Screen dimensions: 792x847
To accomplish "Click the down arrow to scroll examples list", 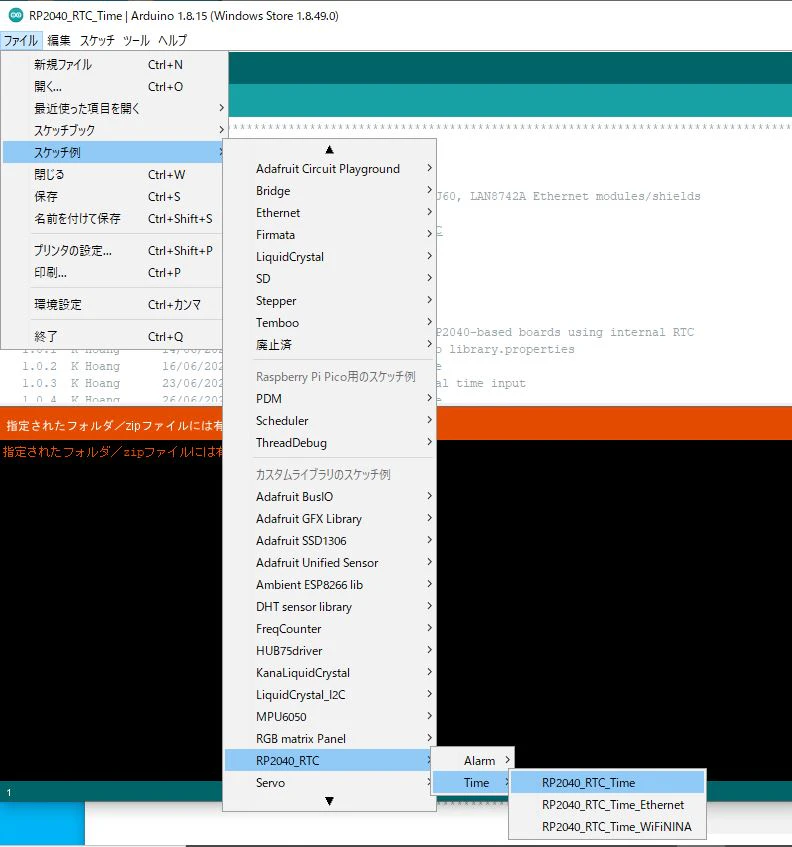I will click(330, 801).
